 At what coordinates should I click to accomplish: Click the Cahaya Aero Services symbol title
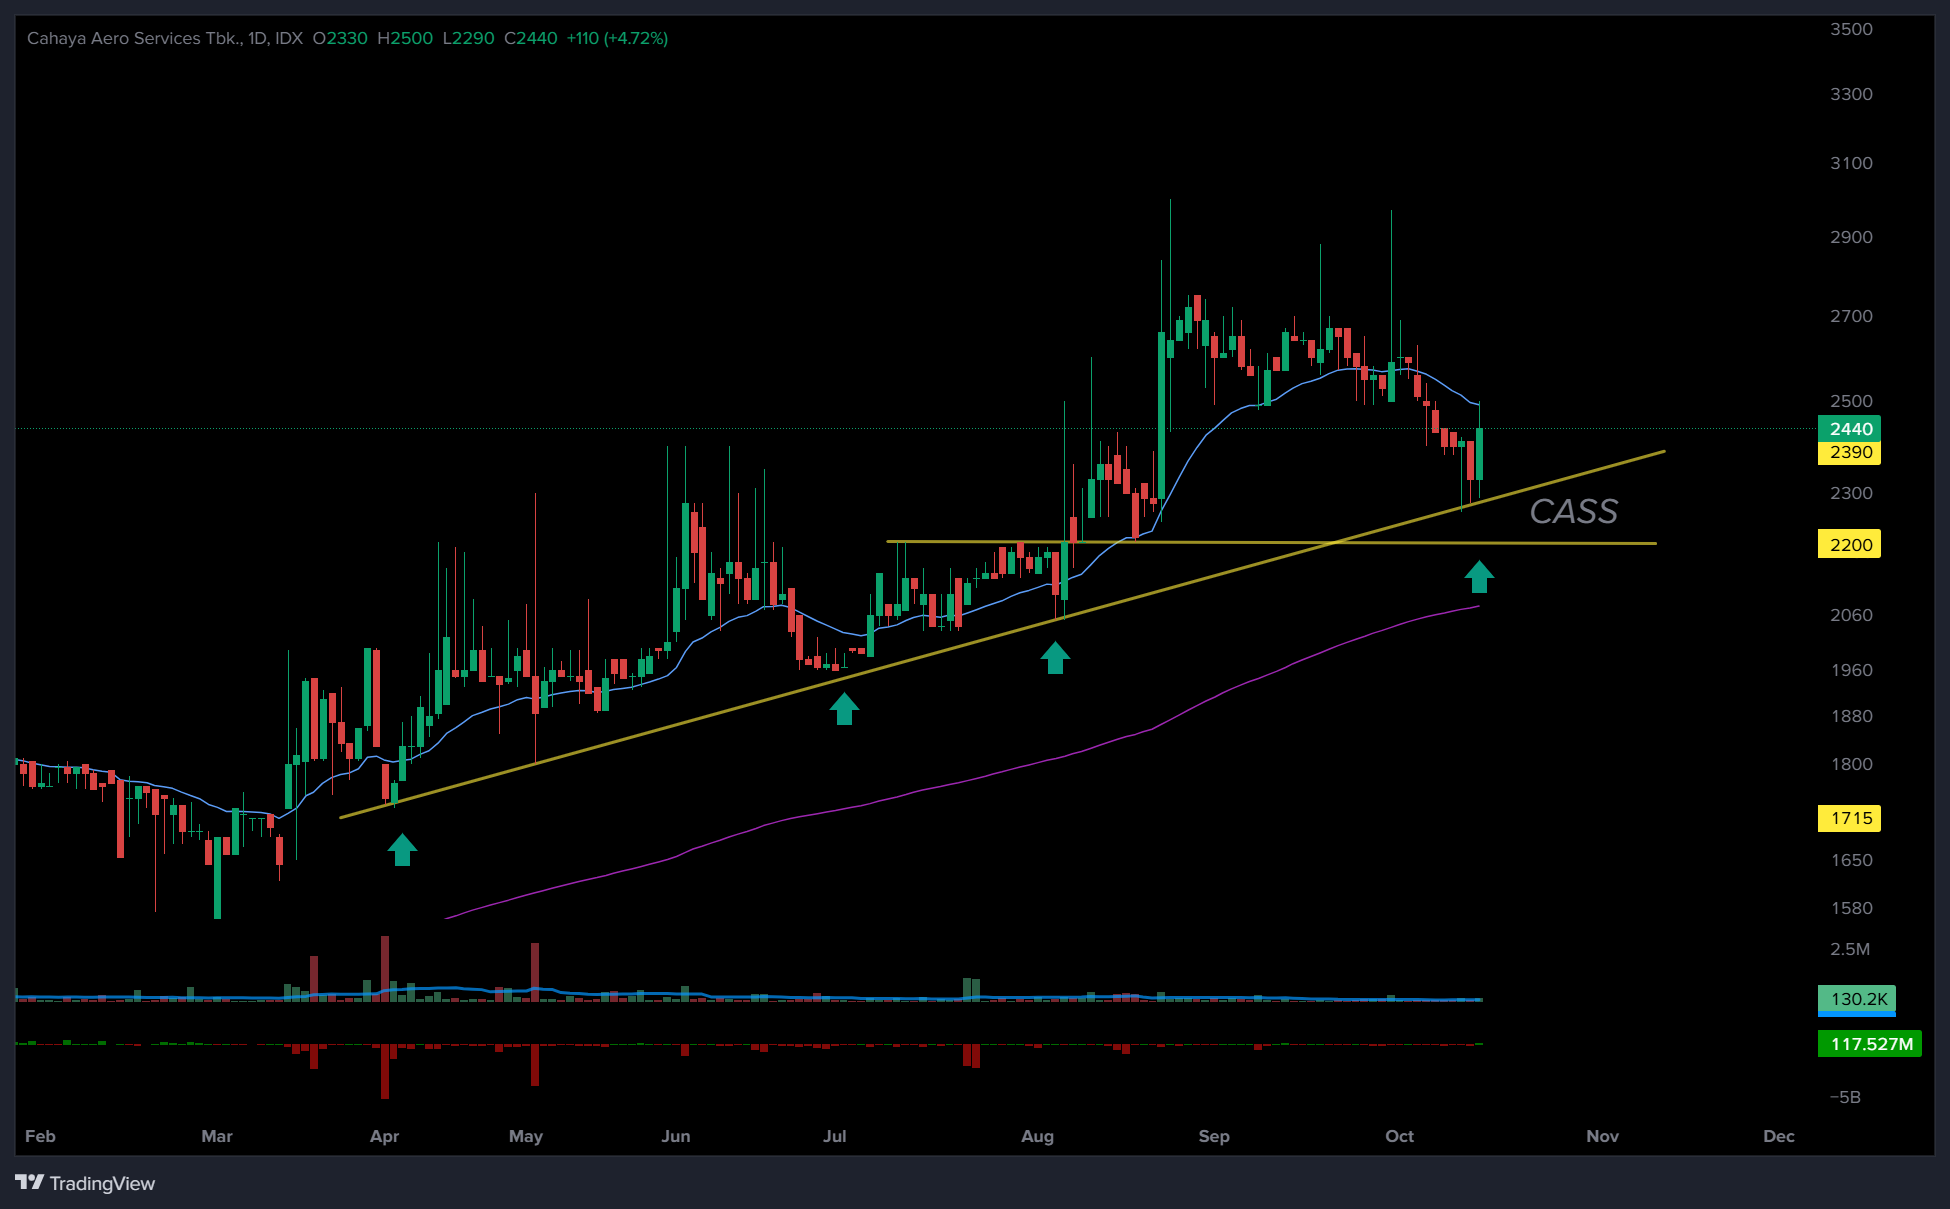click(135, 38)
